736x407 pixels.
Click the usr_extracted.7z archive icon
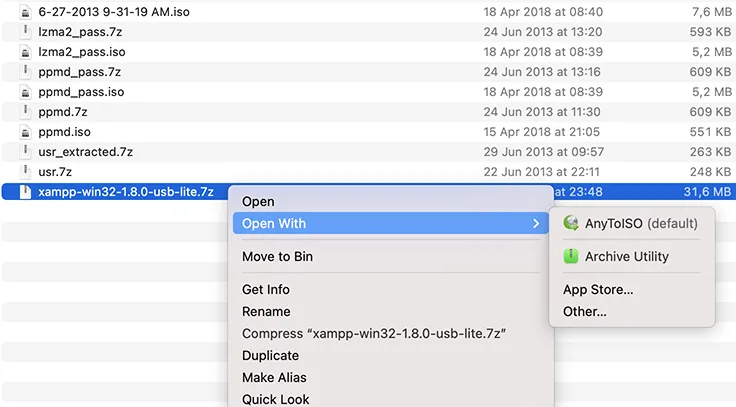pos(25,152)
